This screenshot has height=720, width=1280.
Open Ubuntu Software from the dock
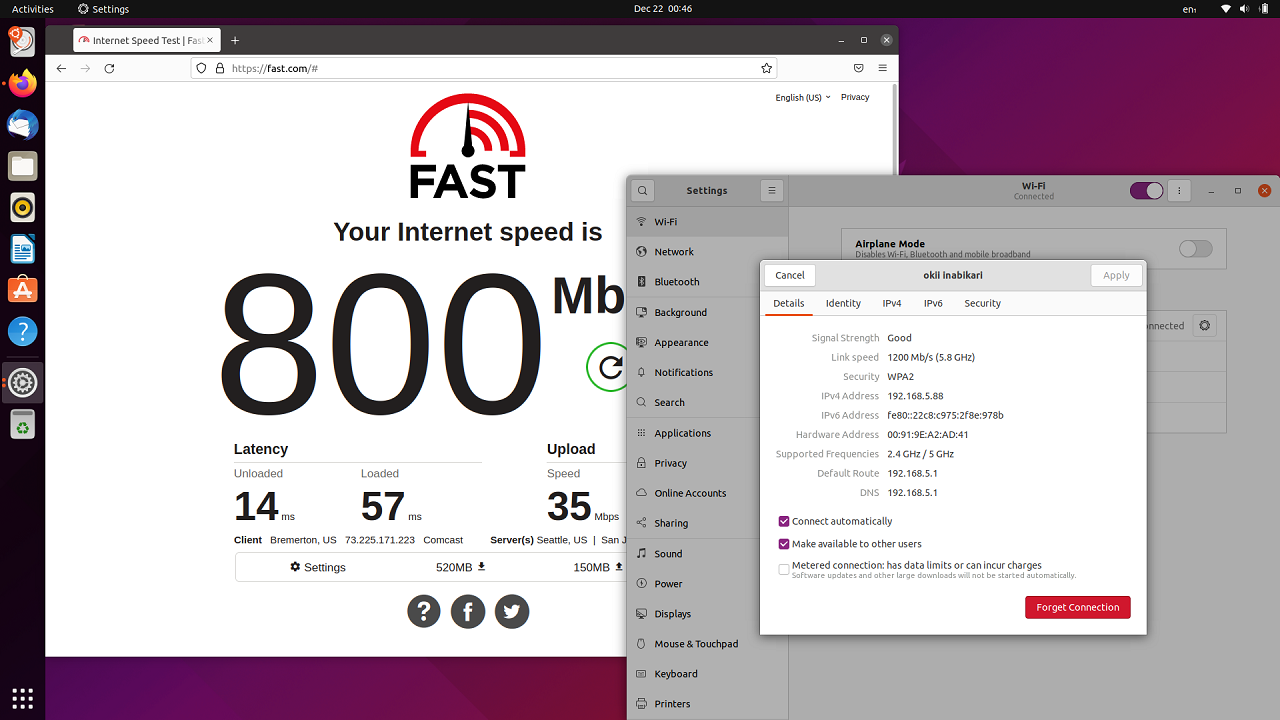22,290
